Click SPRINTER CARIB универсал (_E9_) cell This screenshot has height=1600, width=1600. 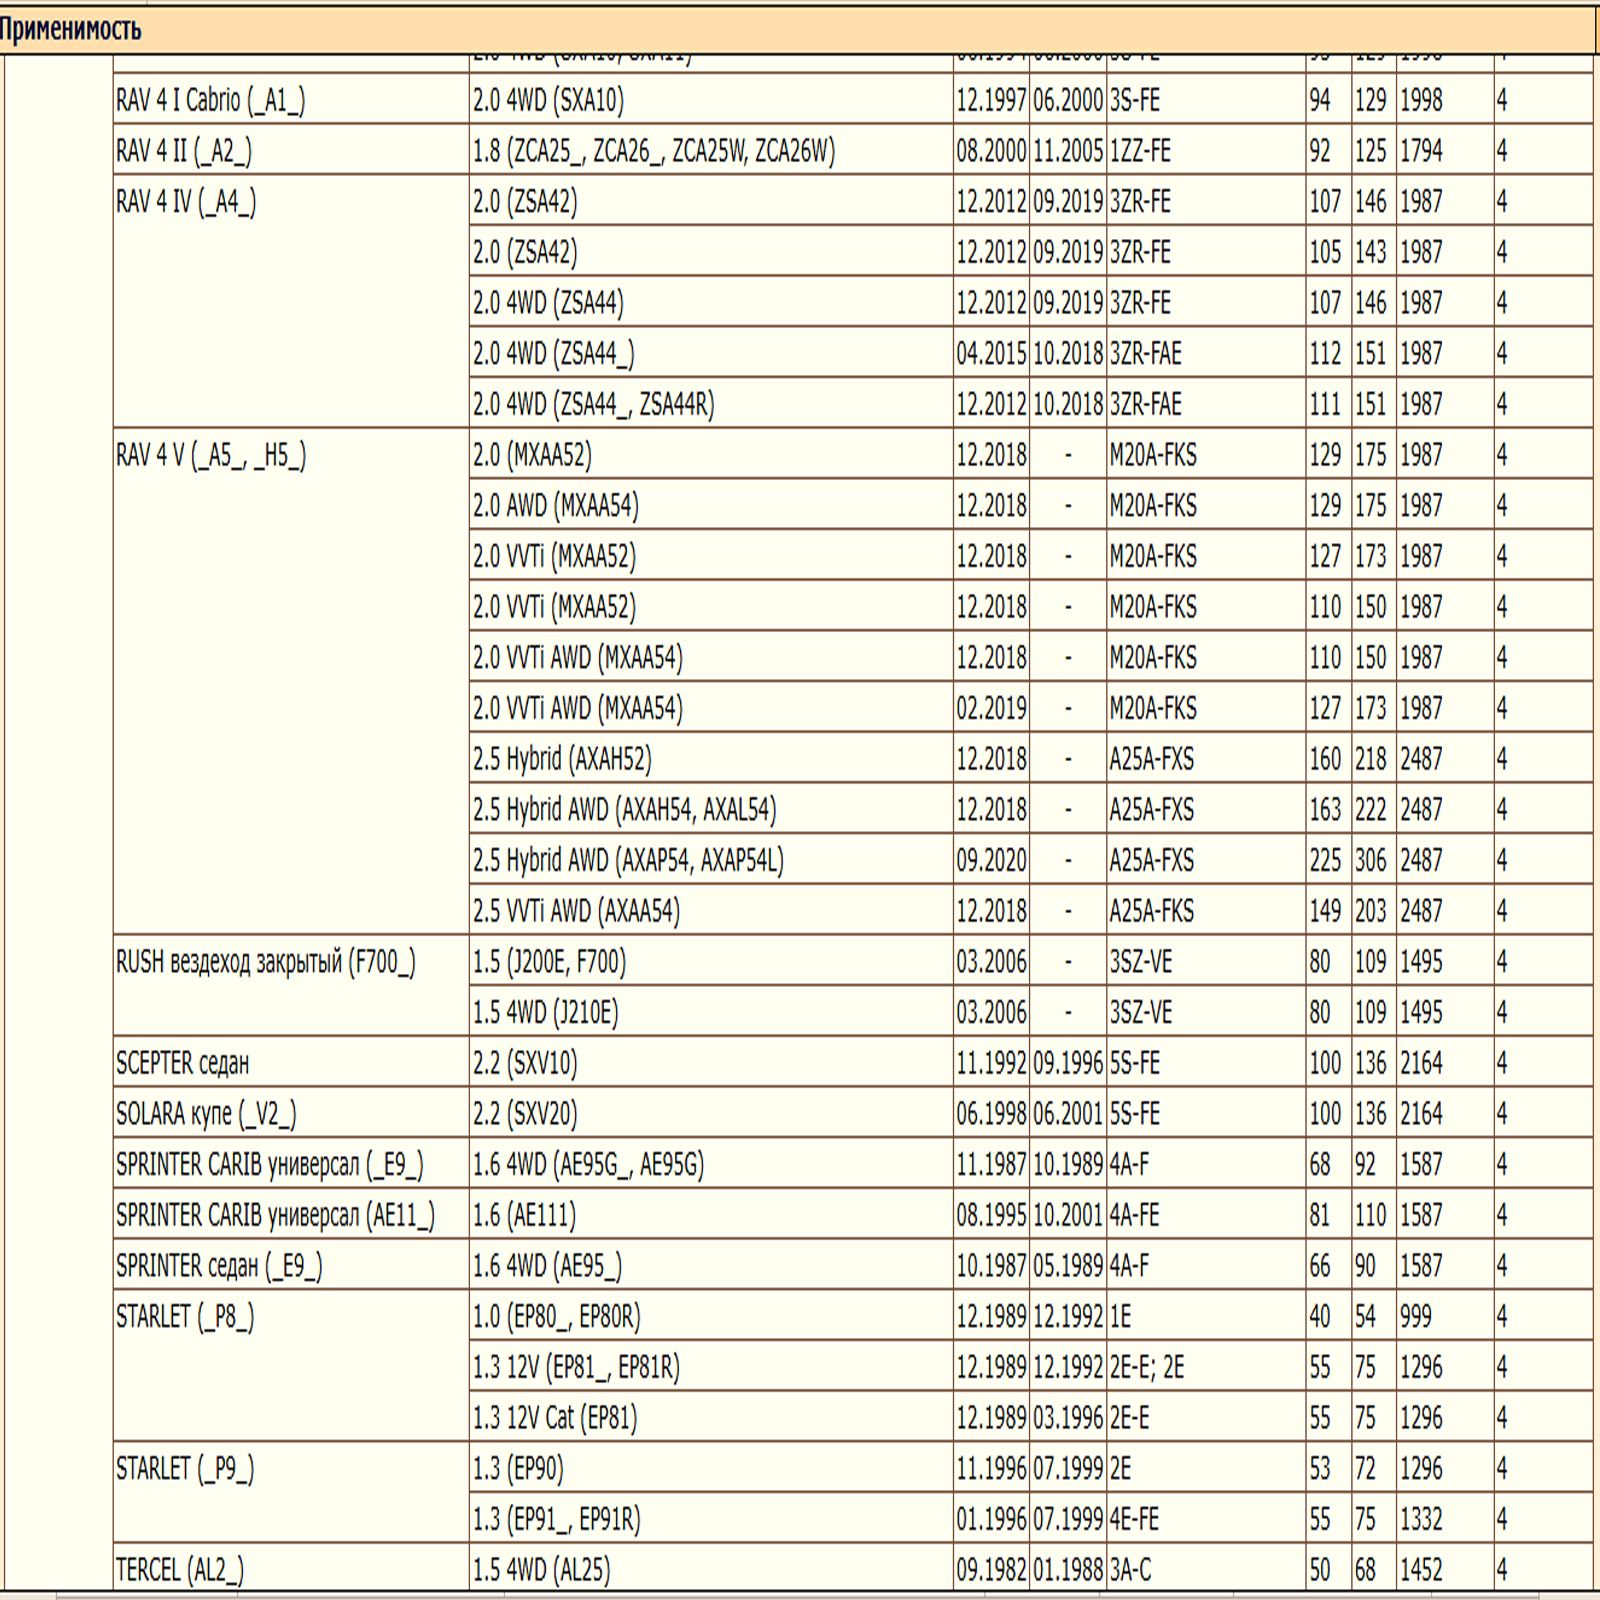pos(269,1165)
